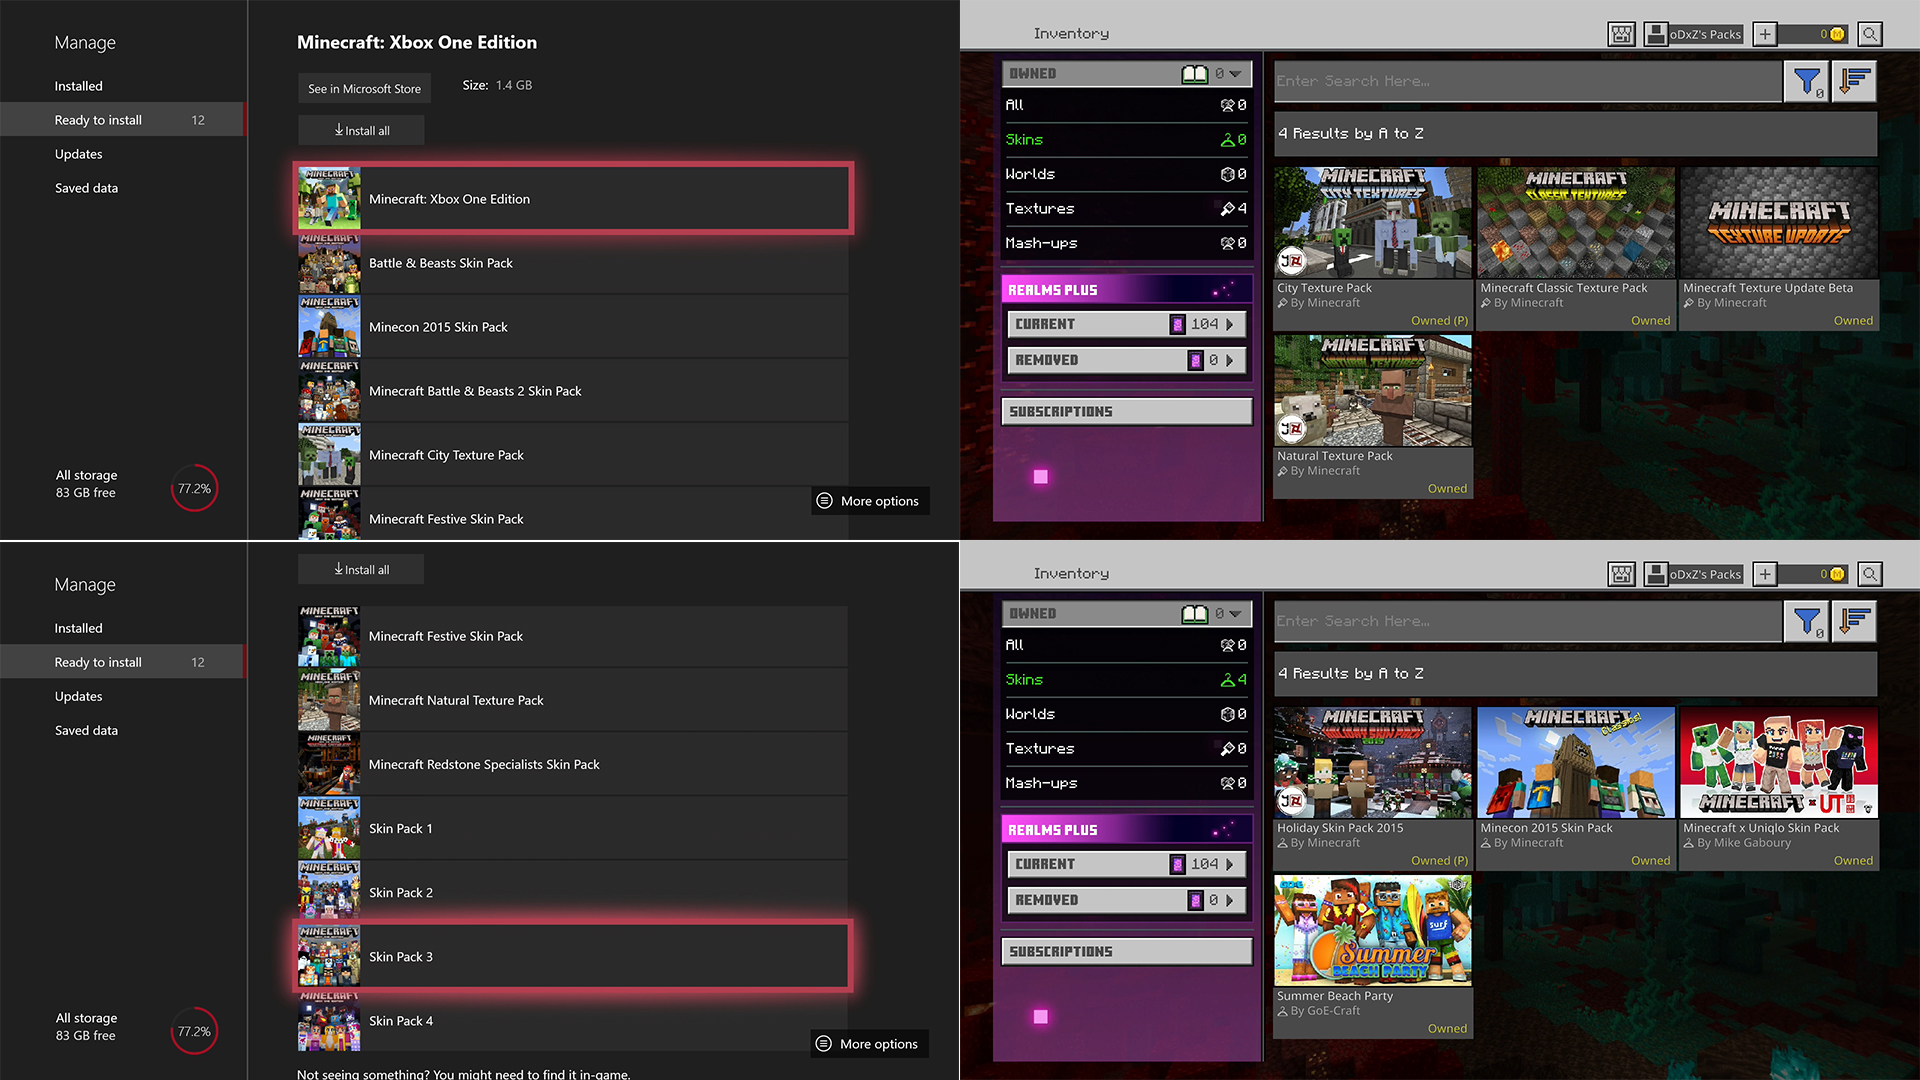Open City Texture Pack thumbnail in Inventory
1920x1080 pixels.
click(x=1373, y=223)
